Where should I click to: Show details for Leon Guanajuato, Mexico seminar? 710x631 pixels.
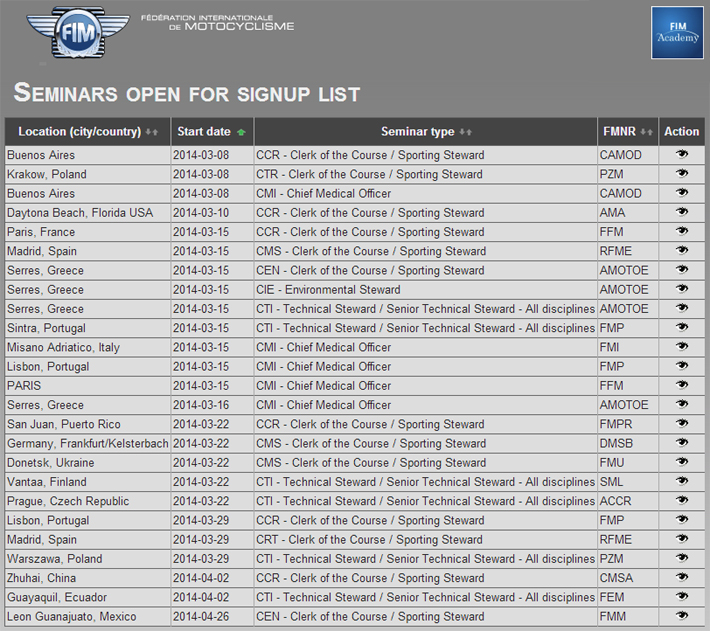click(x=682, y=616)
